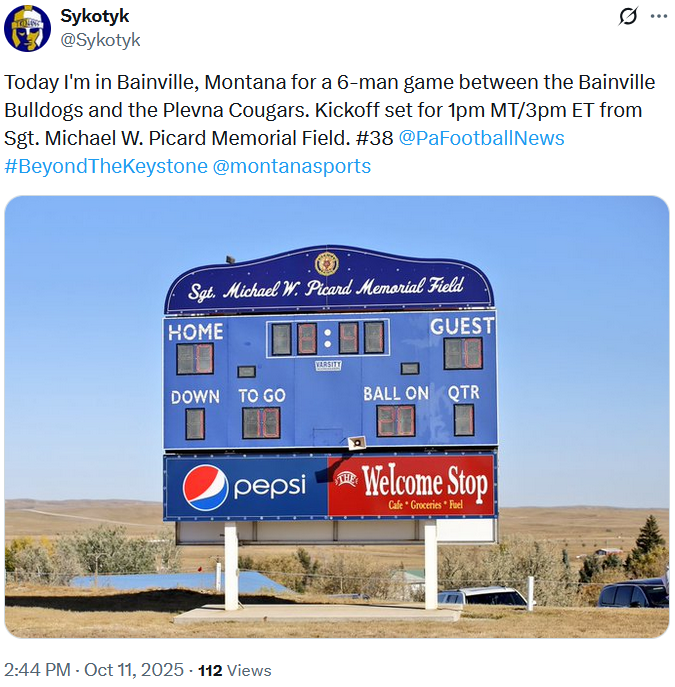Image resolution: width=675 pixels, height=687 pixels.
Task: Click the Pepsi globe logo in photo
Action: [206, 487]
